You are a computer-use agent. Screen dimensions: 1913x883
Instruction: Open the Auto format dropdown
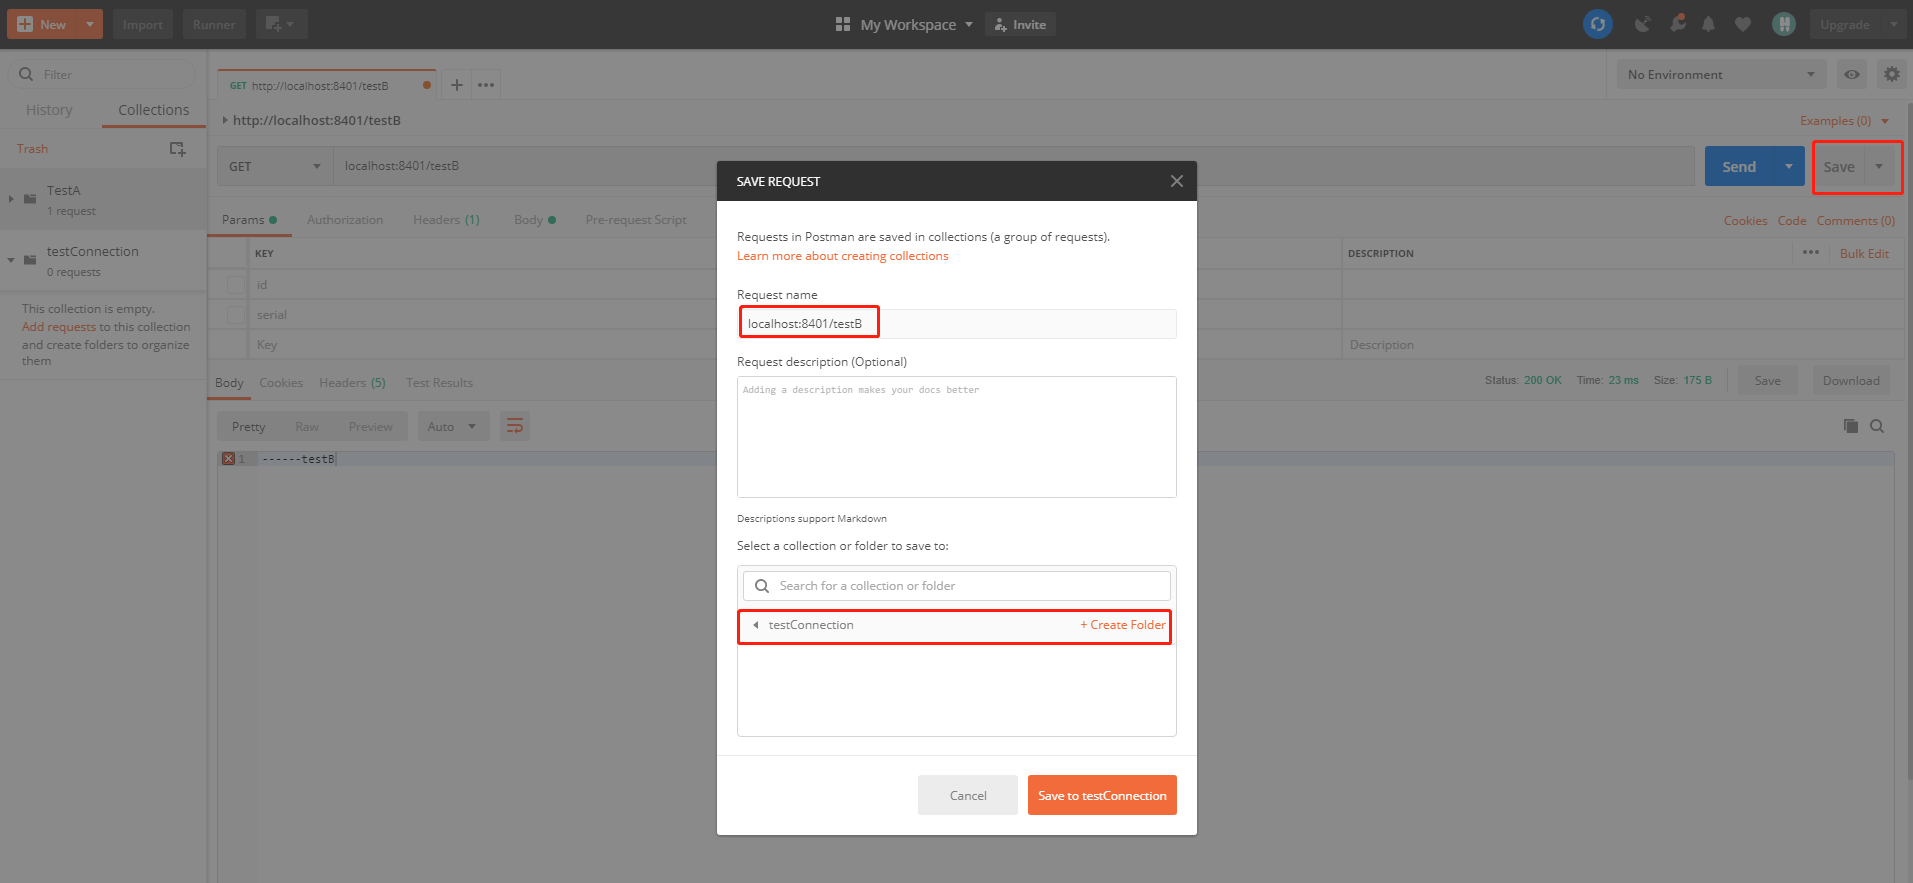[453, 427]
